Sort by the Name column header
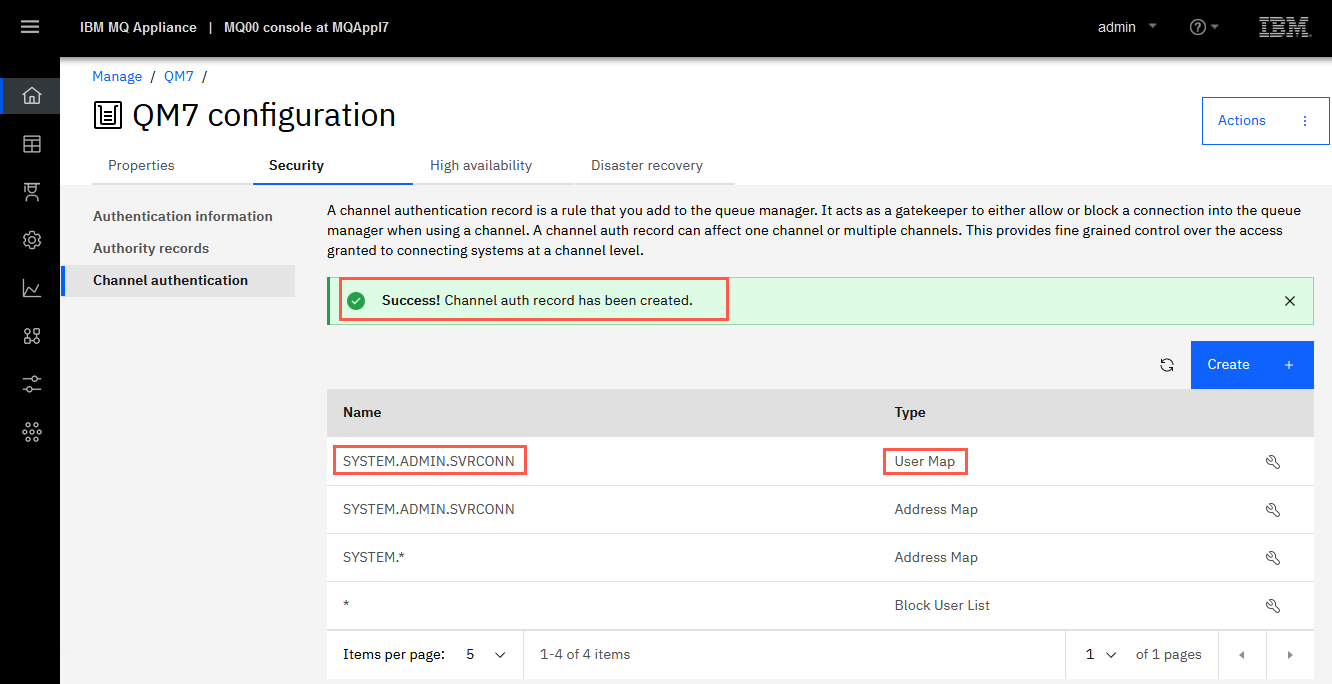The width and height of the screenshot is (1332, 684). [362, 413]
